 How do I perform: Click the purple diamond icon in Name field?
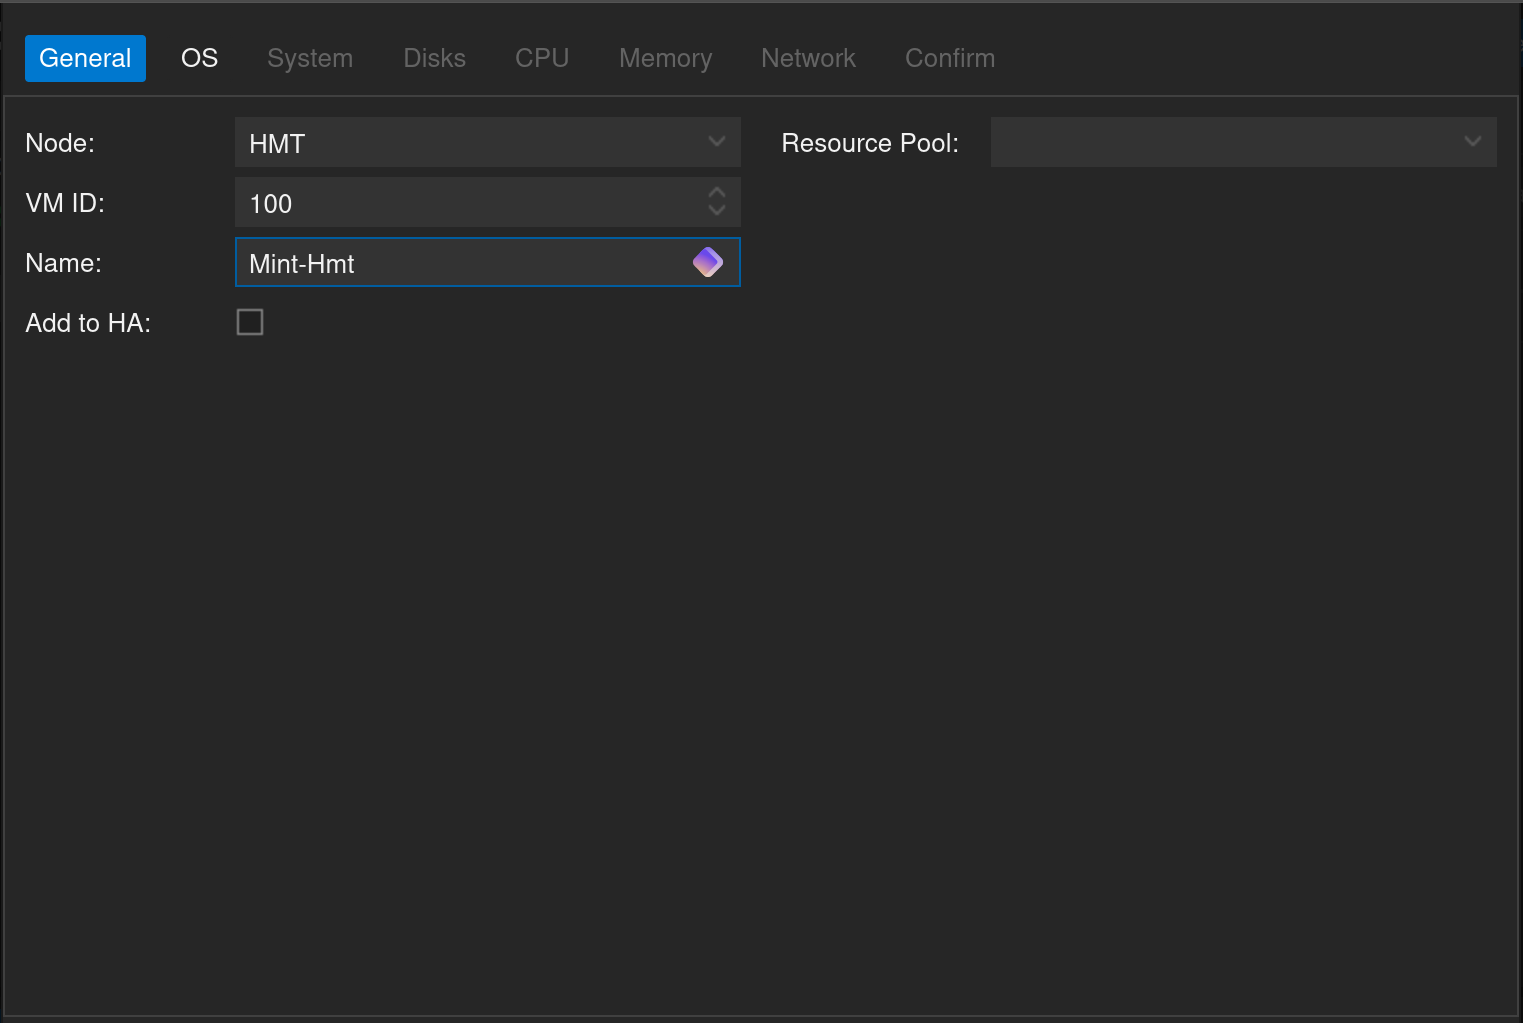[708, 262]
